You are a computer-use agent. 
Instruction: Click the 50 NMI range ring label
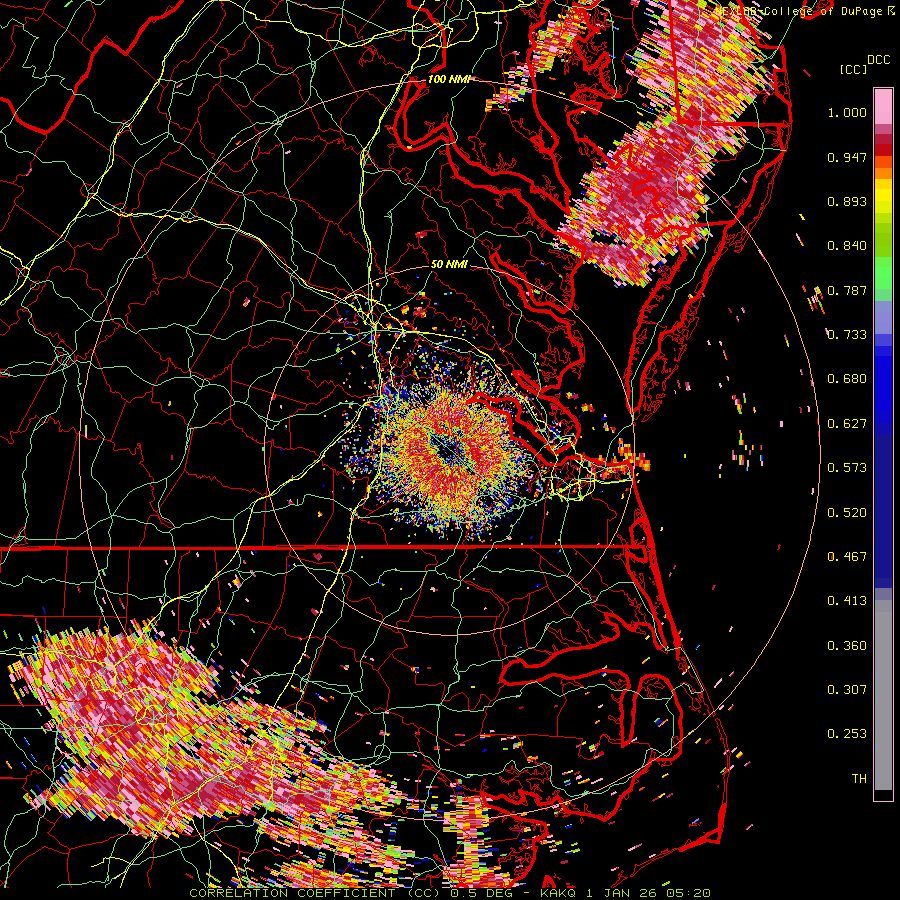[x=449, y=264]
